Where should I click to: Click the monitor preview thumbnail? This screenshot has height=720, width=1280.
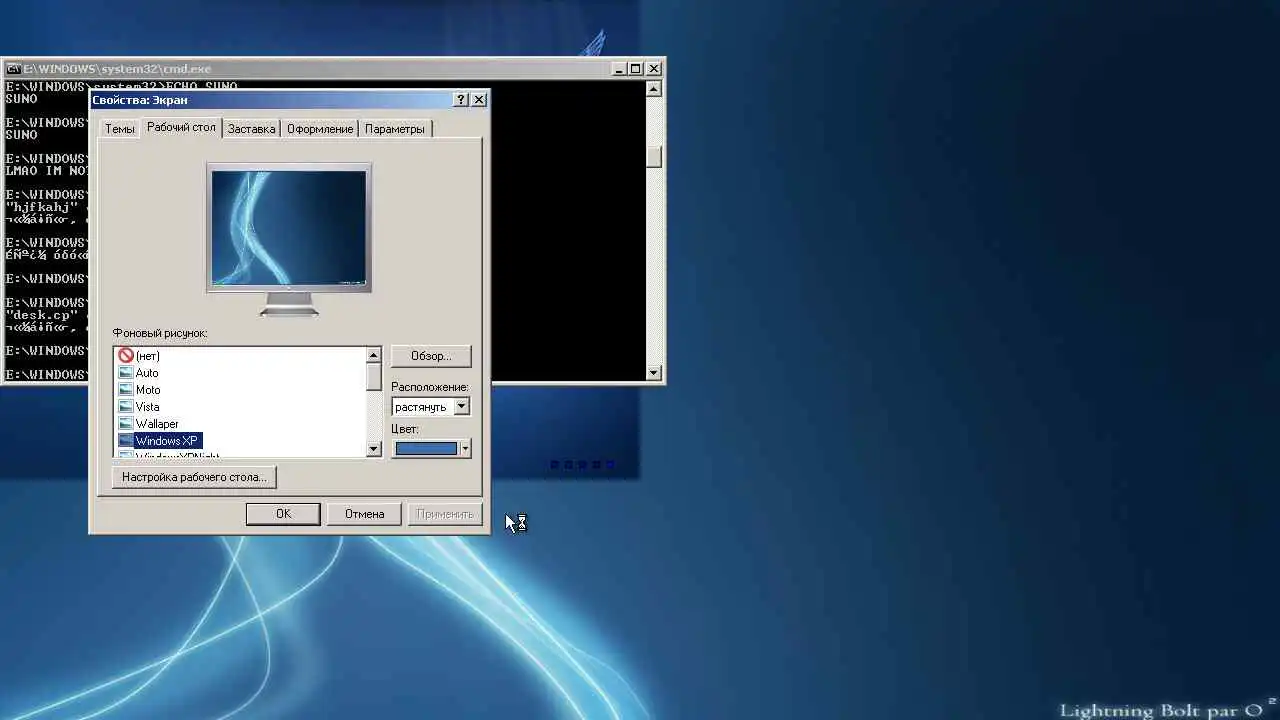tap(289, 228)
